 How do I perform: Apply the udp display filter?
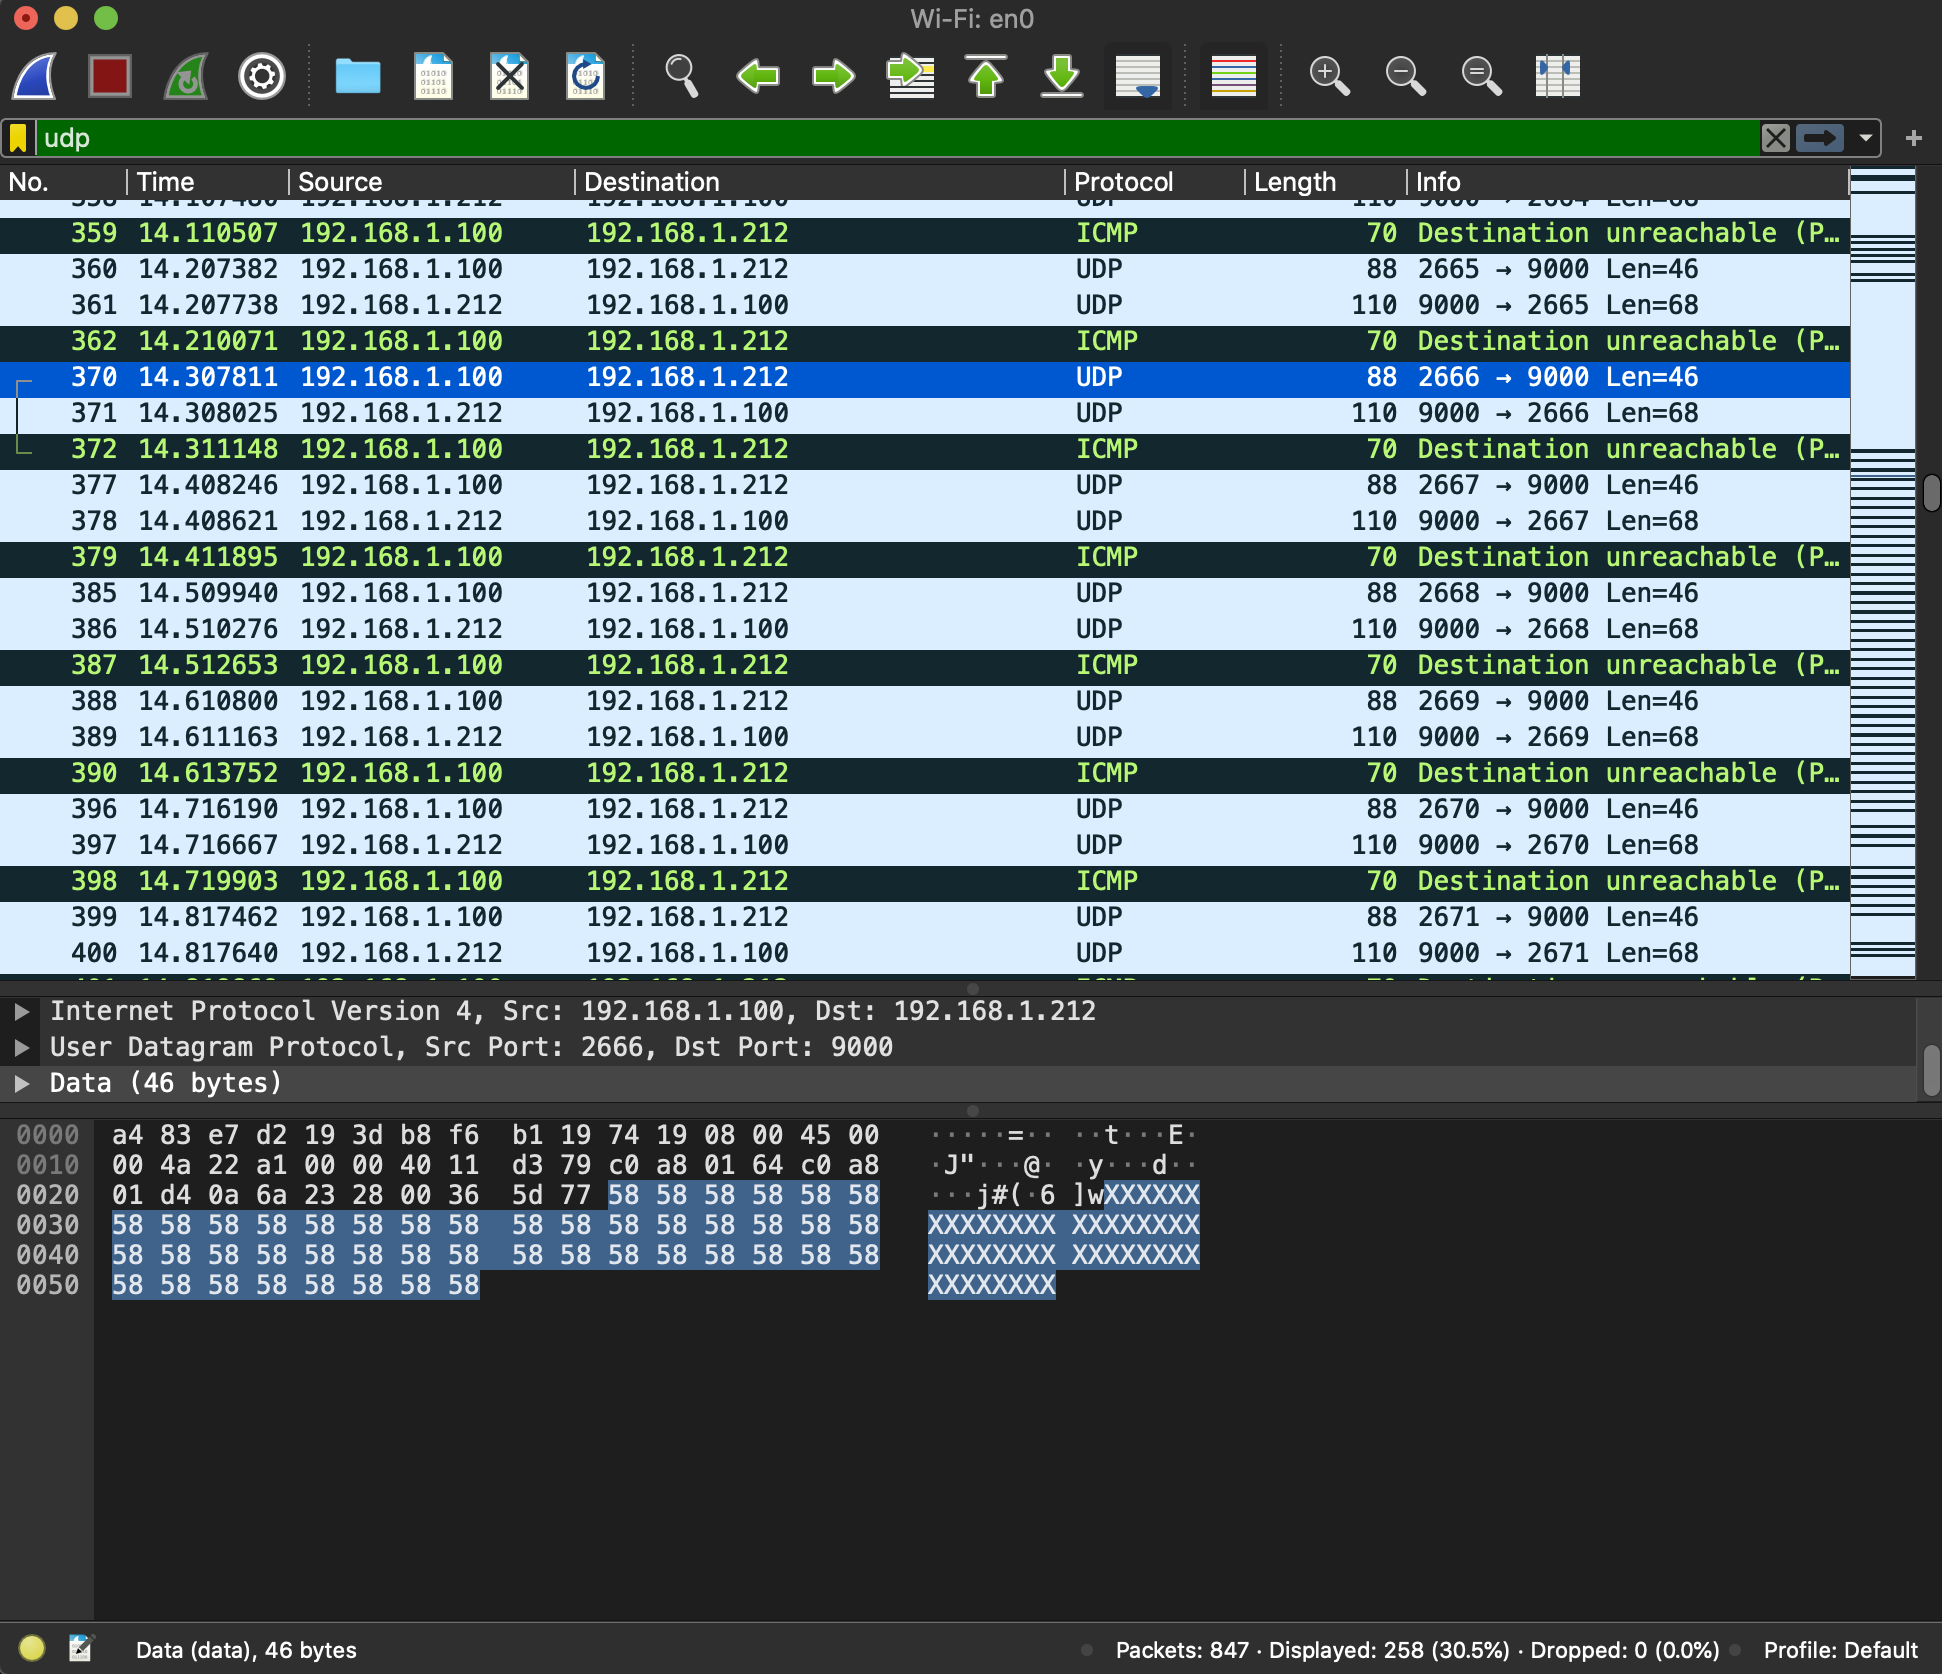point(1820,138)
